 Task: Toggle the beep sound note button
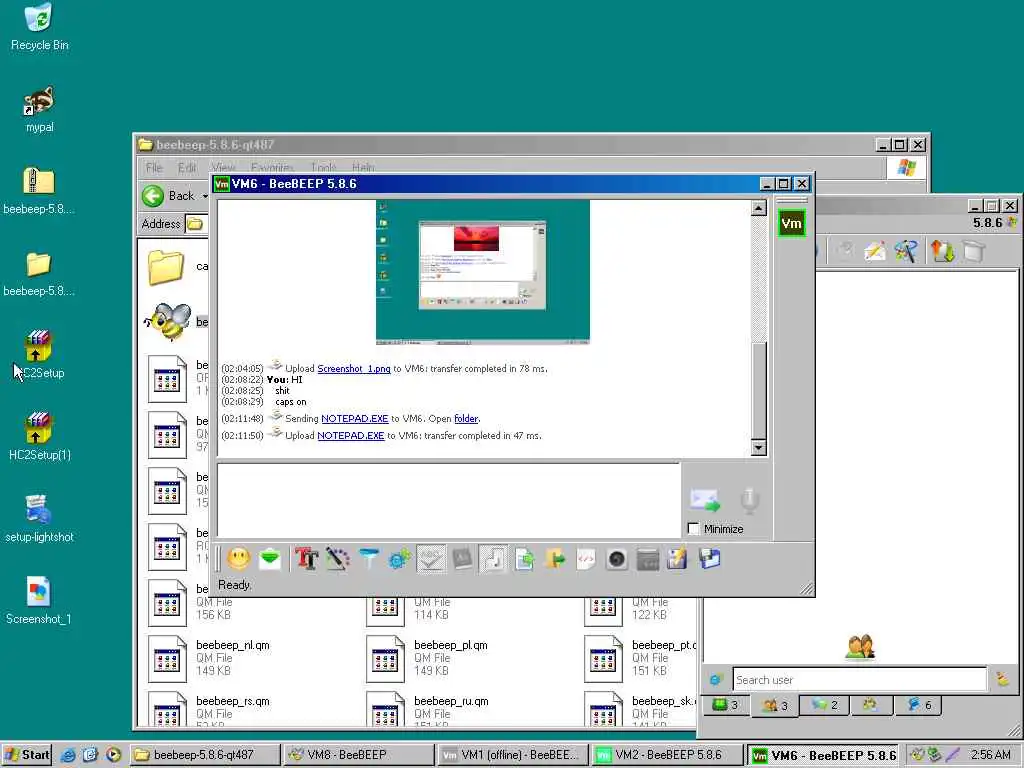click(x=494, y=559)
